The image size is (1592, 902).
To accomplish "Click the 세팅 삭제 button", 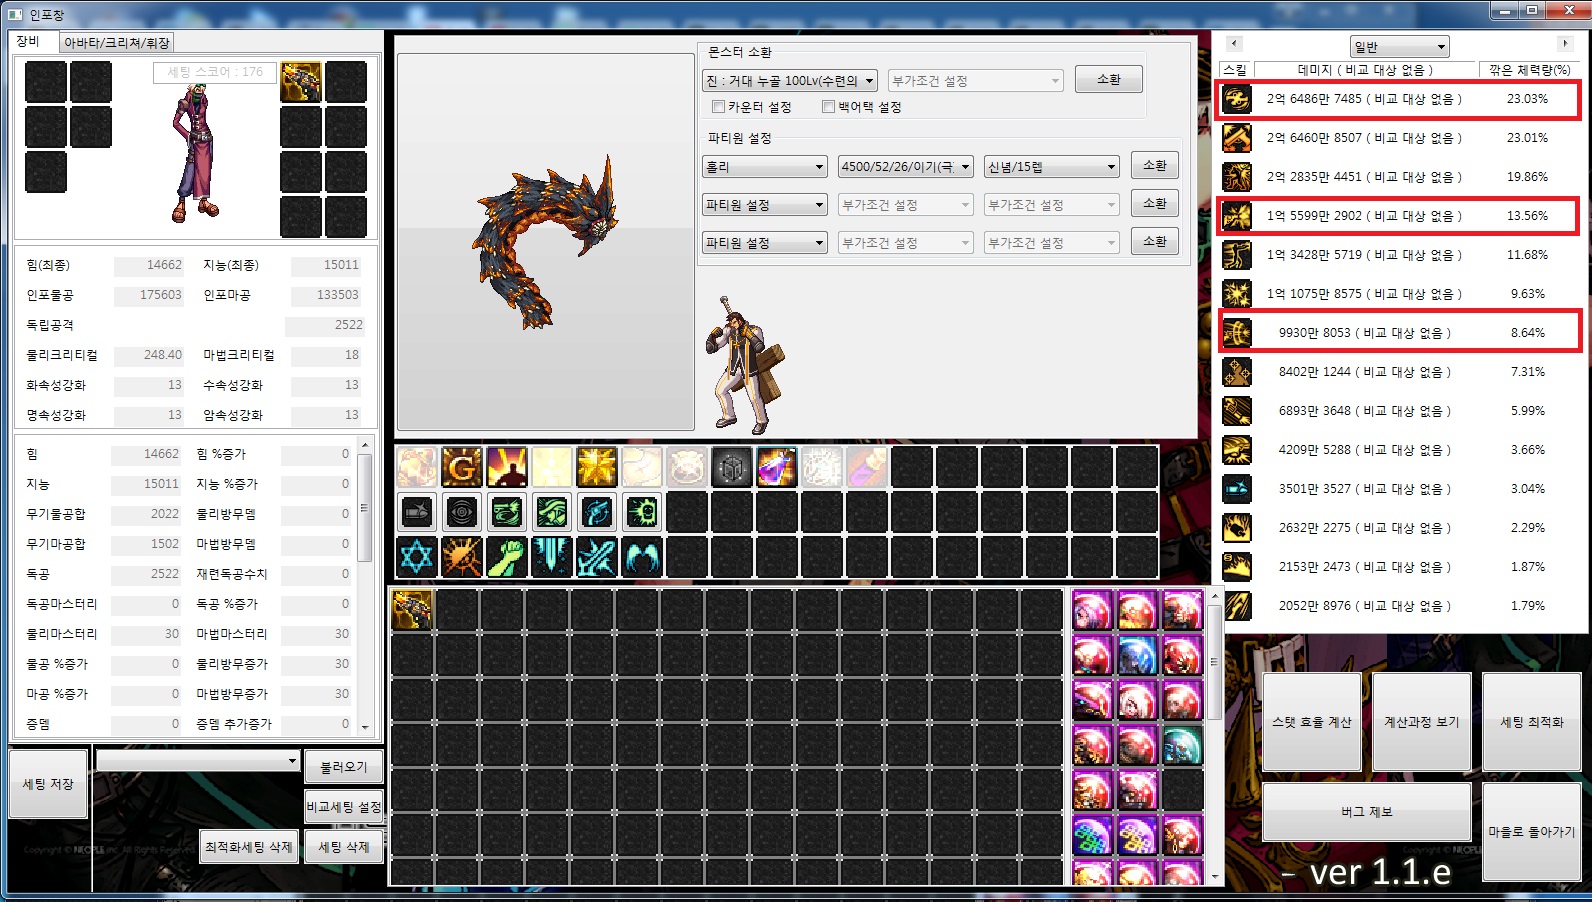I will tap(344, 847).
